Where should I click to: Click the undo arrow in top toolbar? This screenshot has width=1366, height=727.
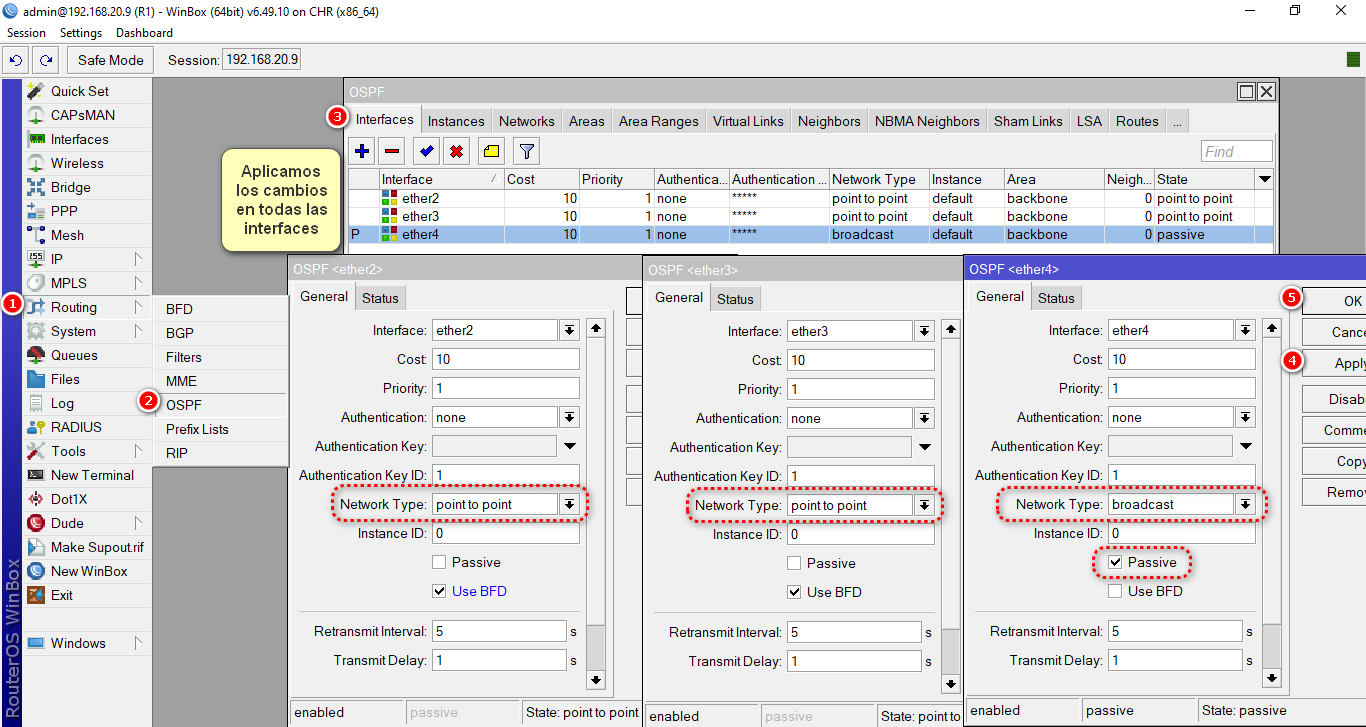[x=15, y=60]
